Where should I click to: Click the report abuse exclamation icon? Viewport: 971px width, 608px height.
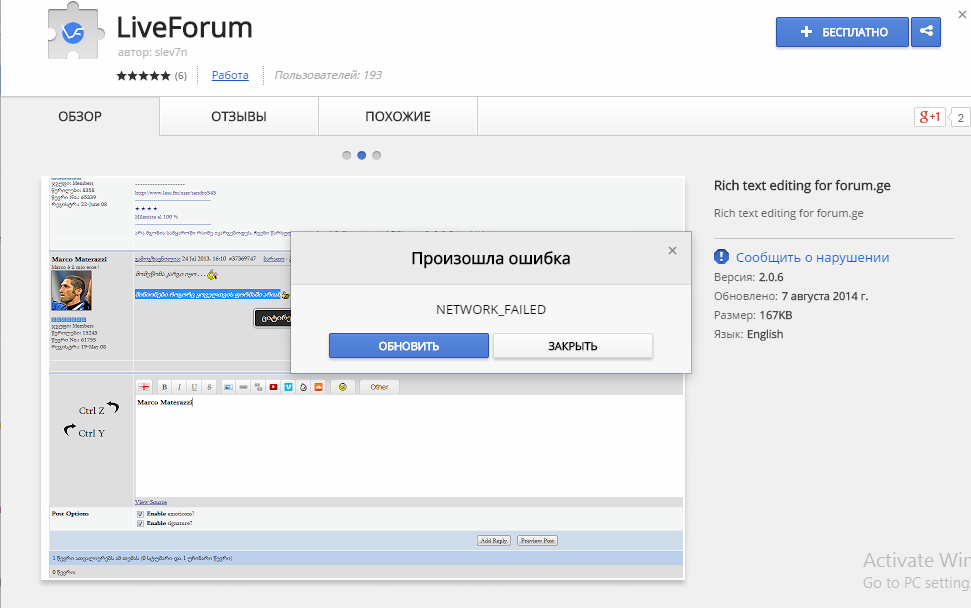click(722, 257)
